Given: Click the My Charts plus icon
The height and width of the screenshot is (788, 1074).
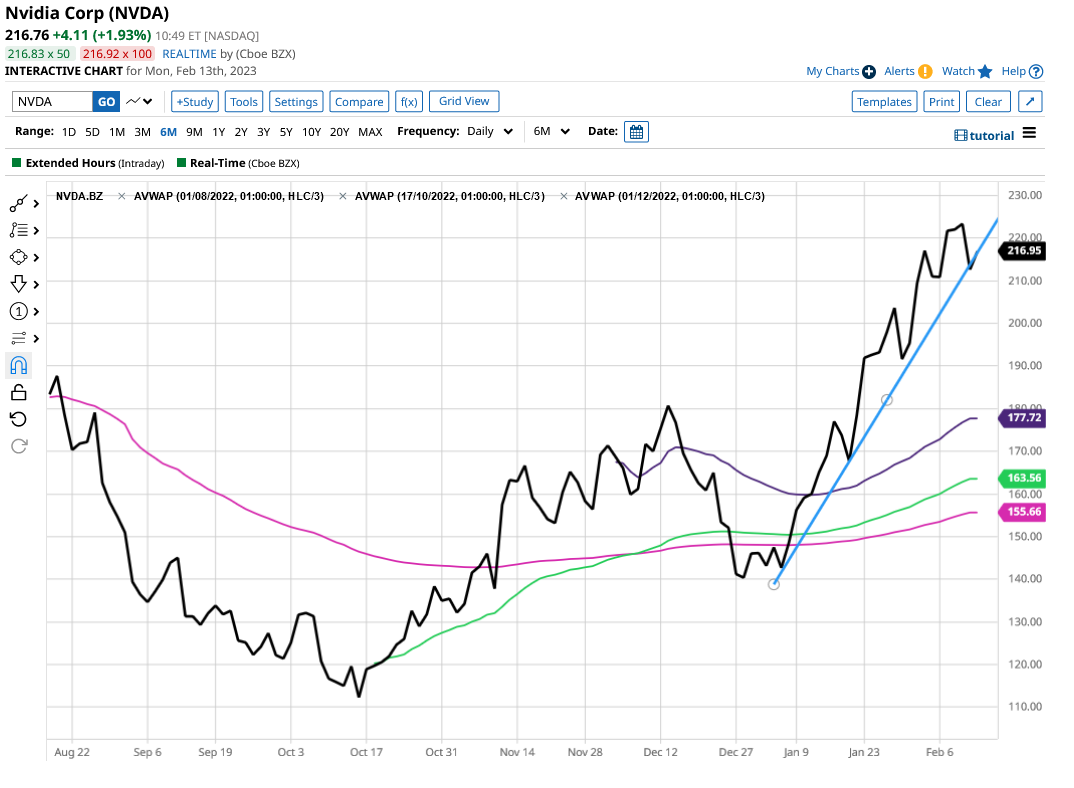Looking at the screenshot, I should tap(869, 72).
